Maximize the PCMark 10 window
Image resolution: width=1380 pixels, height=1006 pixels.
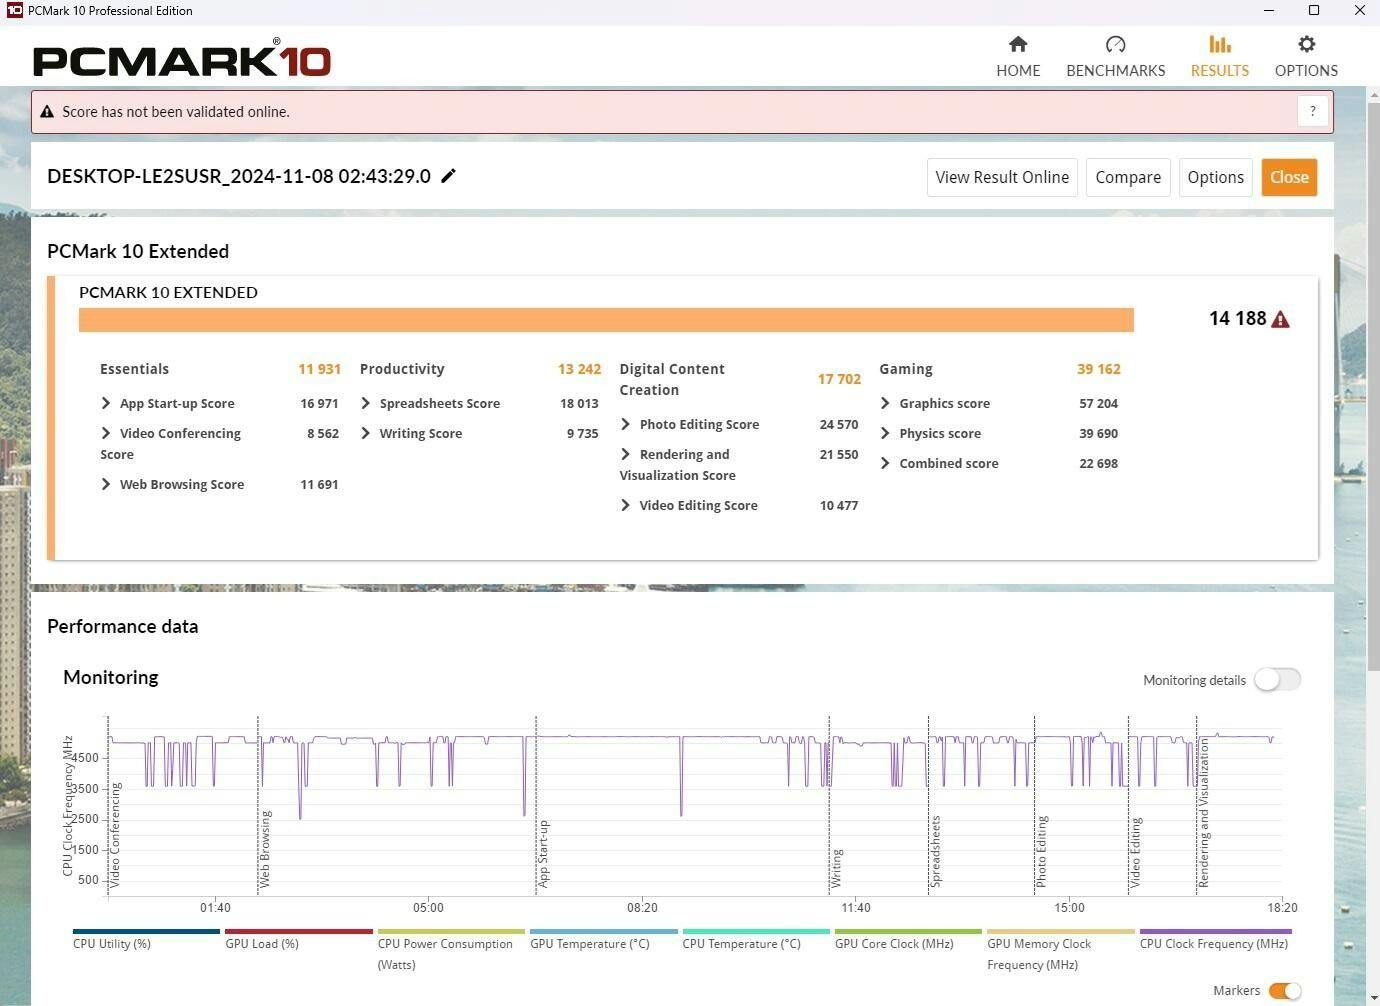[1314, 10]
